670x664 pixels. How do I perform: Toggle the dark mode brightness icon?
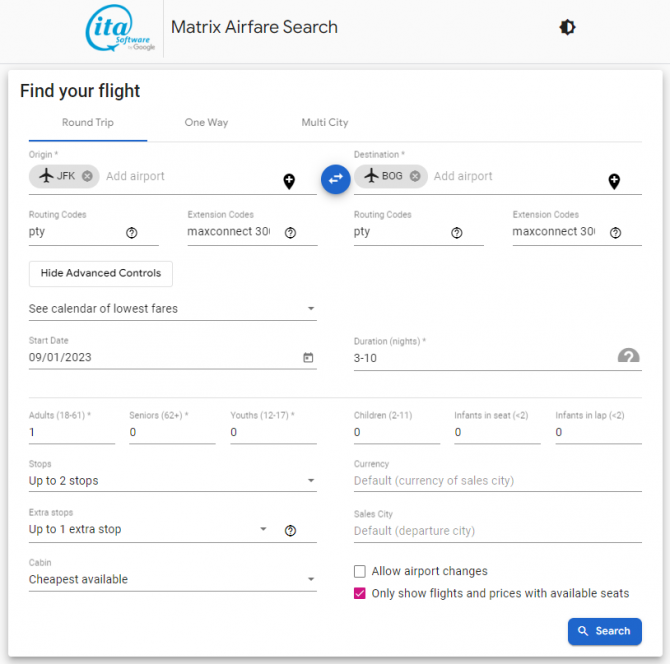point(567,28)
